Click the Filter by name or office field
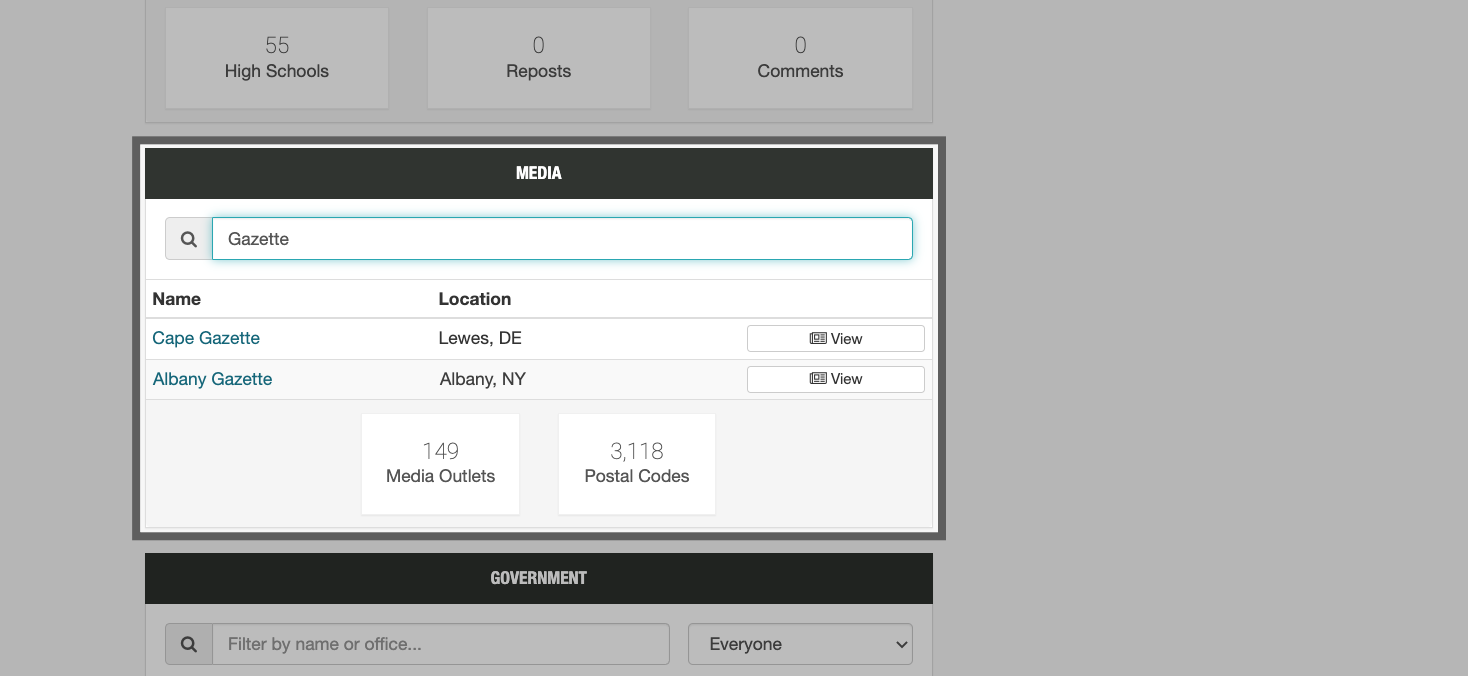The height and width of the screenshot is (676, 1468). click(440, 644)
